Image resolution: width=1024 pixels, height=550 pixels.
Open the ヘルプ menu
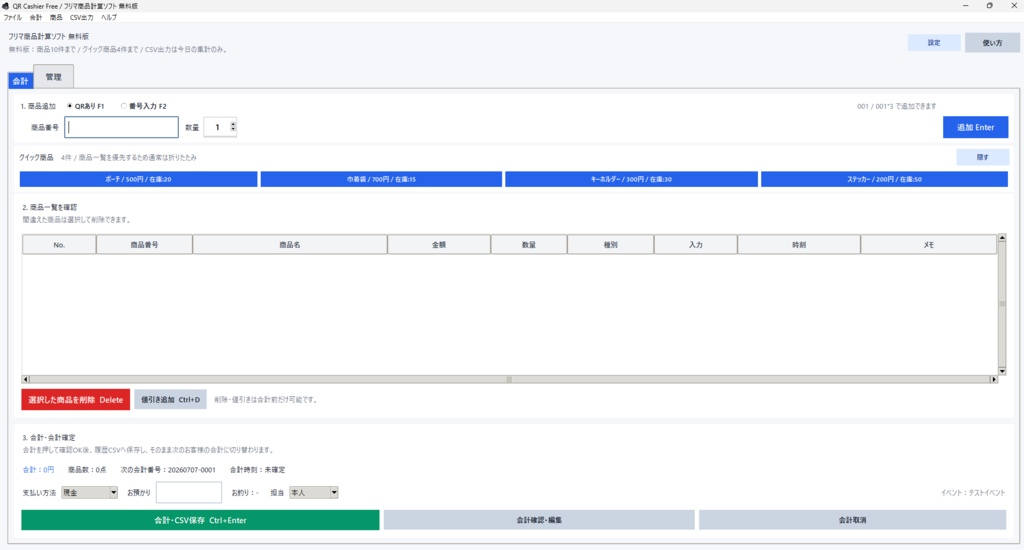coord(108,18)
